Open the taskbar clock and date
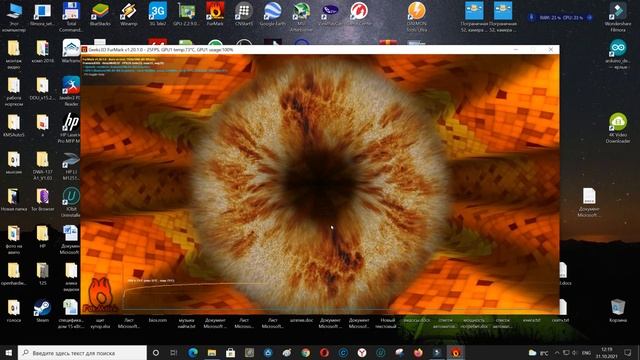640x360 pixels. click(x=607, y=353)
